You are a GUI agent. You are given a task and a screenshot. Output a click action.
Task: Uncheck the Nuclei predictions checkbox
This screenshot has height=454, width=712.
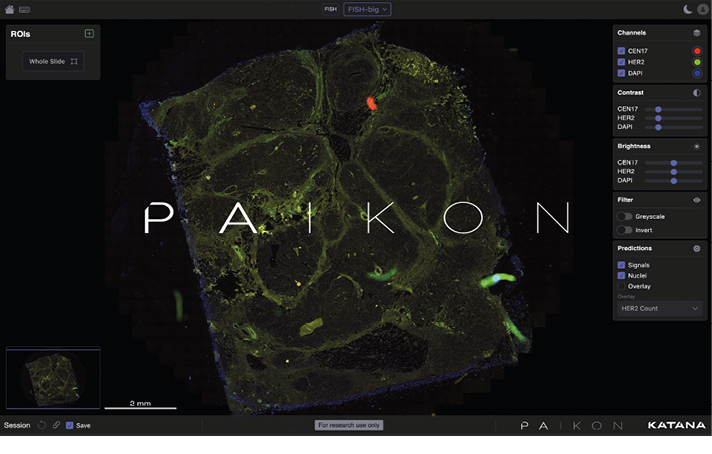(x=621, y=276)
